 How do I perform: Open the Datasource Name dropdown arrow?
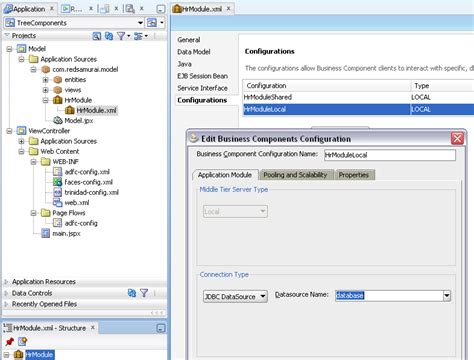tap(447, 296)
